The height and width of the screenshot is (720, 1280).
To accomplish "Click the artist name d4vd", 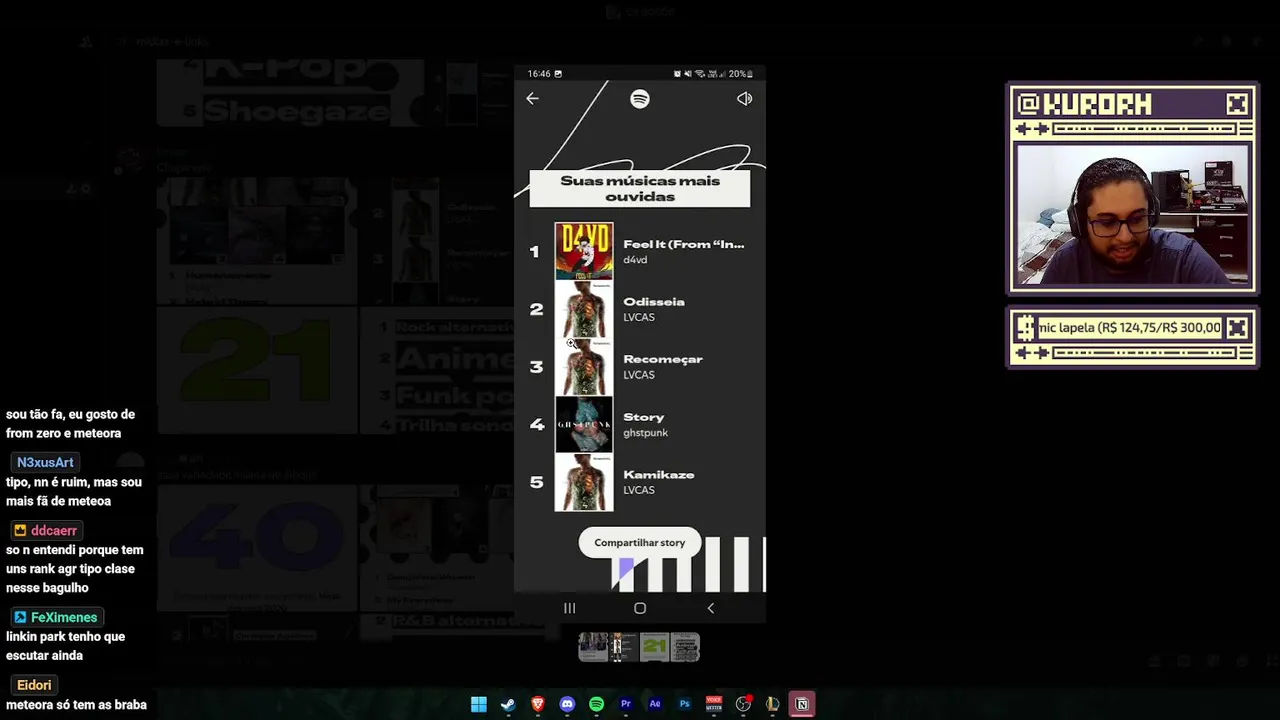I will [x=635, y=260].
